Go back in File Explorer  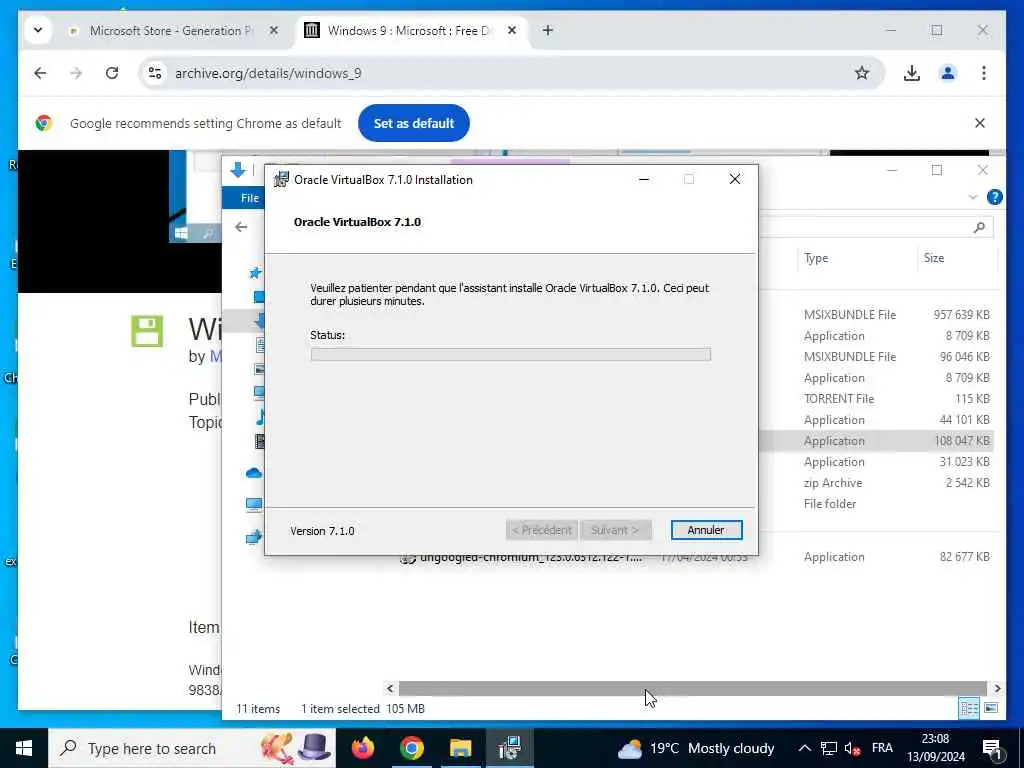pyautogui.click(x=241, y=227)
